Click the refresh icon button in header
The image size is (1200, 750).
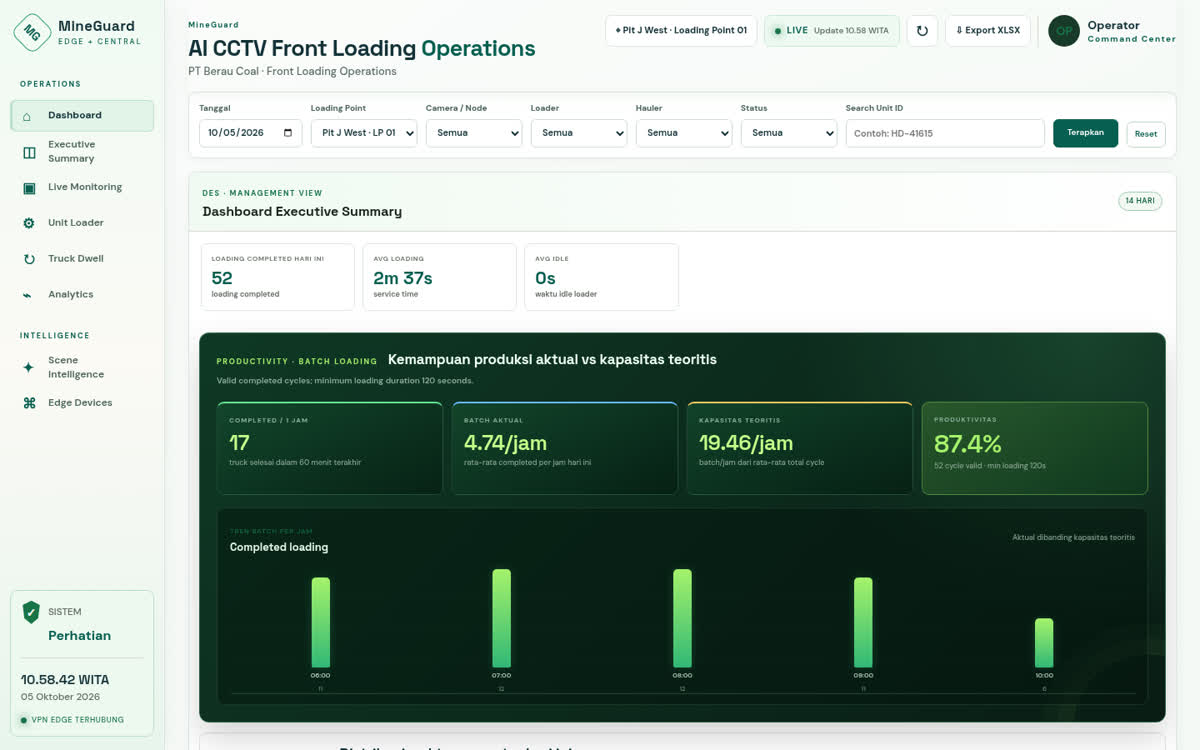pyautogui.click(x=922, y=31)
